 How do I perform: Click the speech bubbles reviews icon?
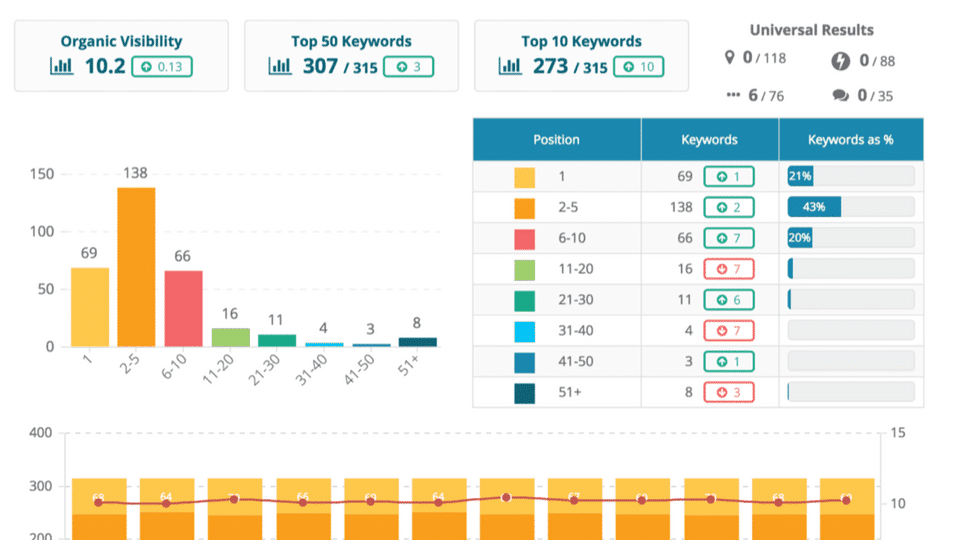point(841,96)
